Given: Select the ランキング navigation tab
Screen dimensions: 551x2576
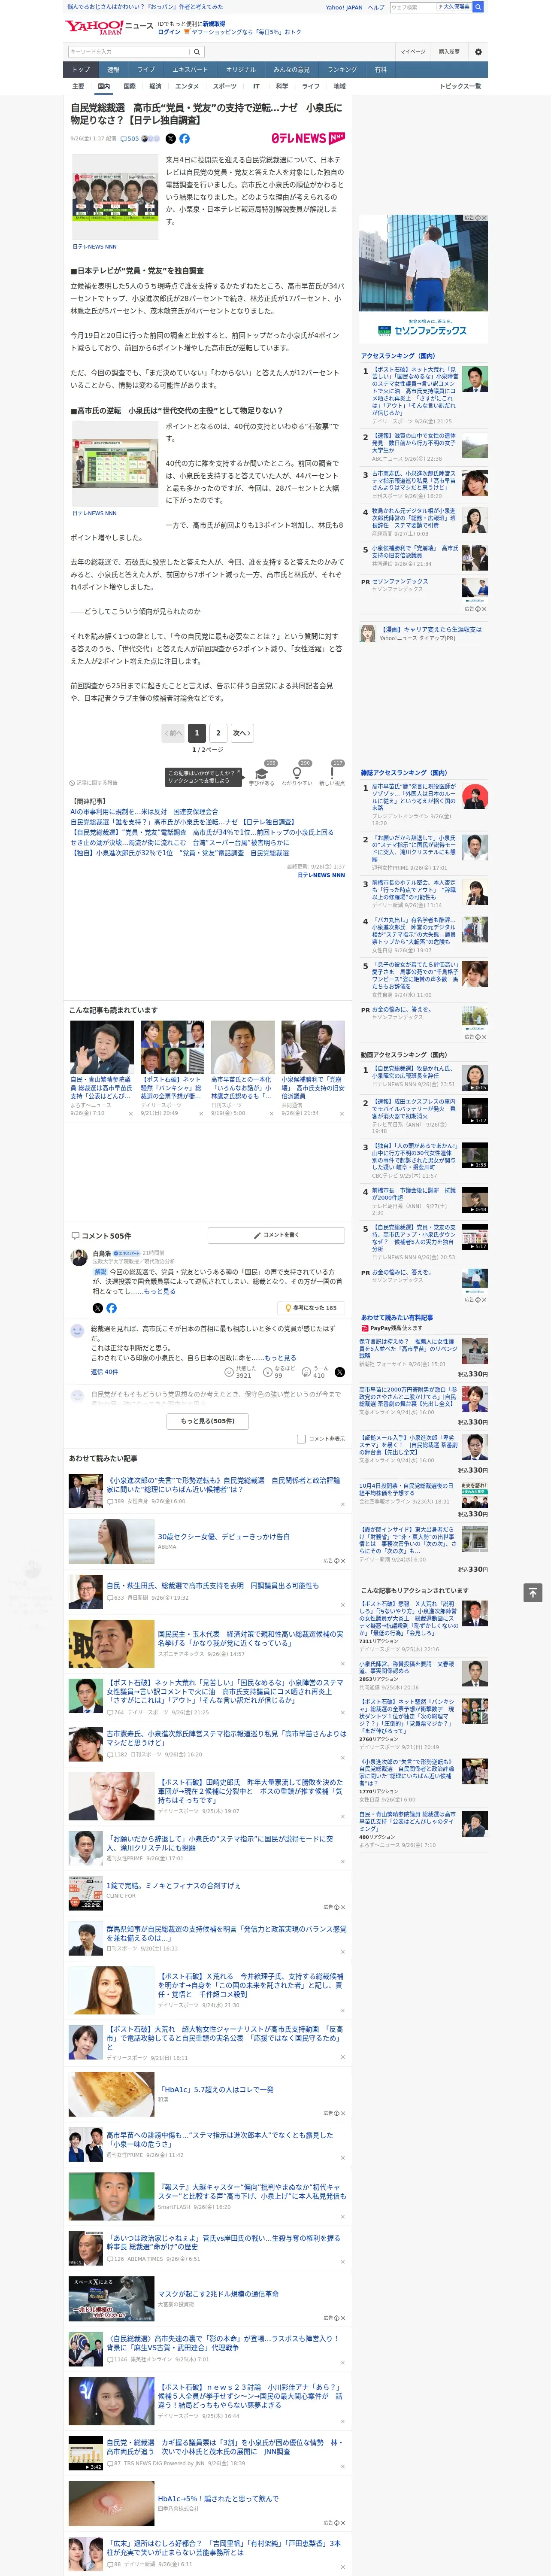Looking at the screenshot, I should 342,69.
